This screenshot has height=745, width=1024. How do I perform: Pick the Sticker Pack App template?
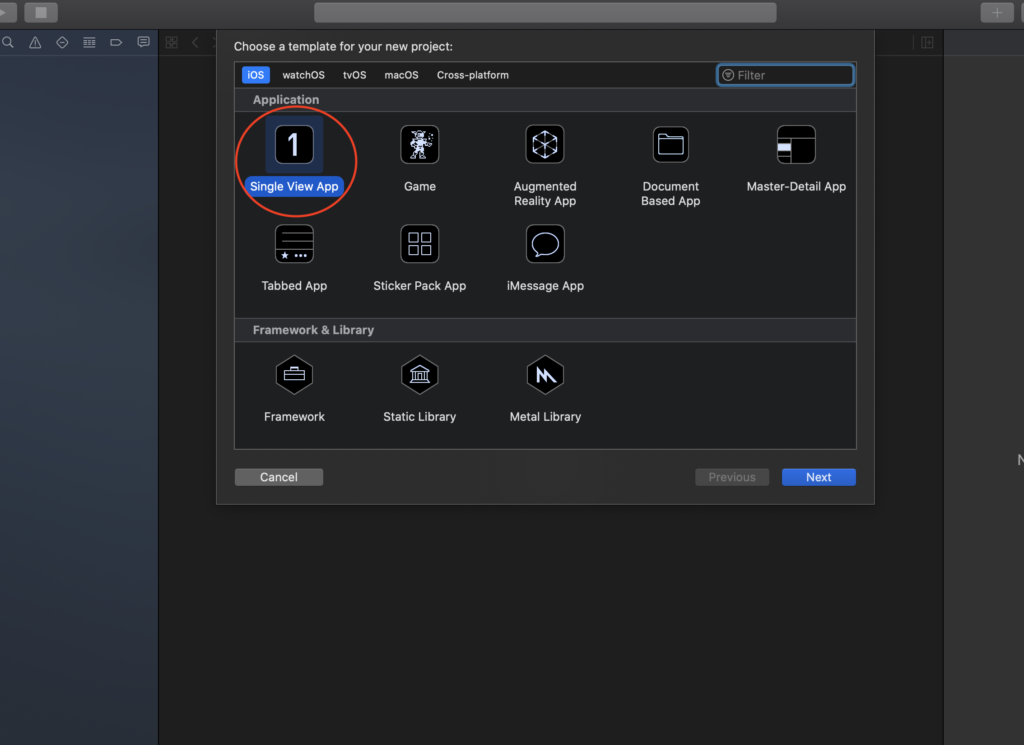419,244
